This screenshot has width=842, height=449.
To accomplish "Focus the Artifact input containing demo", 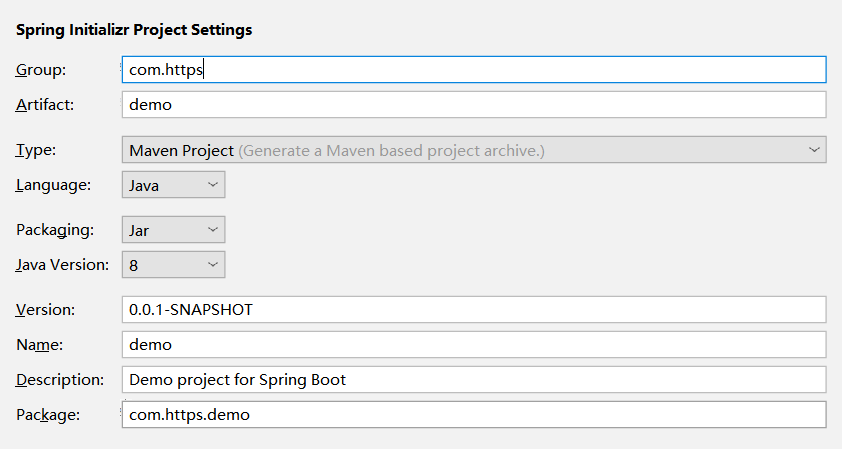I will pos(473,104).
